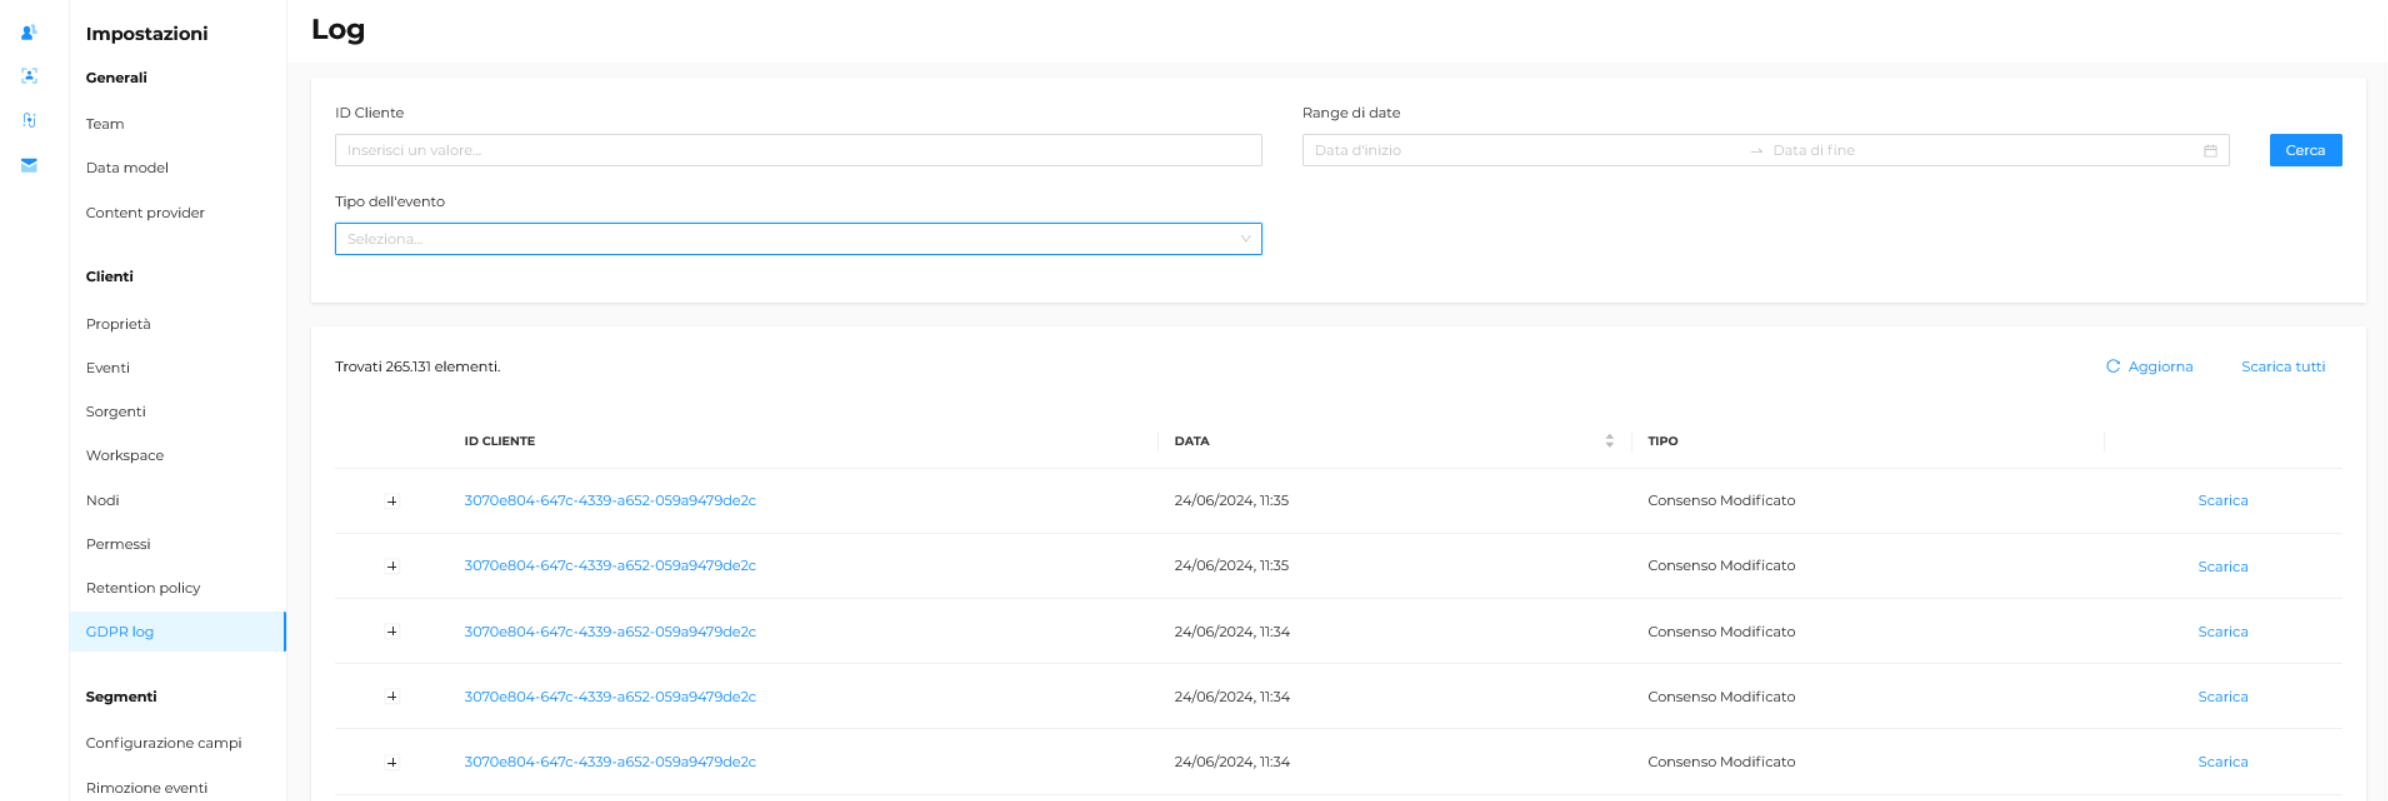
Task: Open Content provider settings
Action: tap(145, 213)
